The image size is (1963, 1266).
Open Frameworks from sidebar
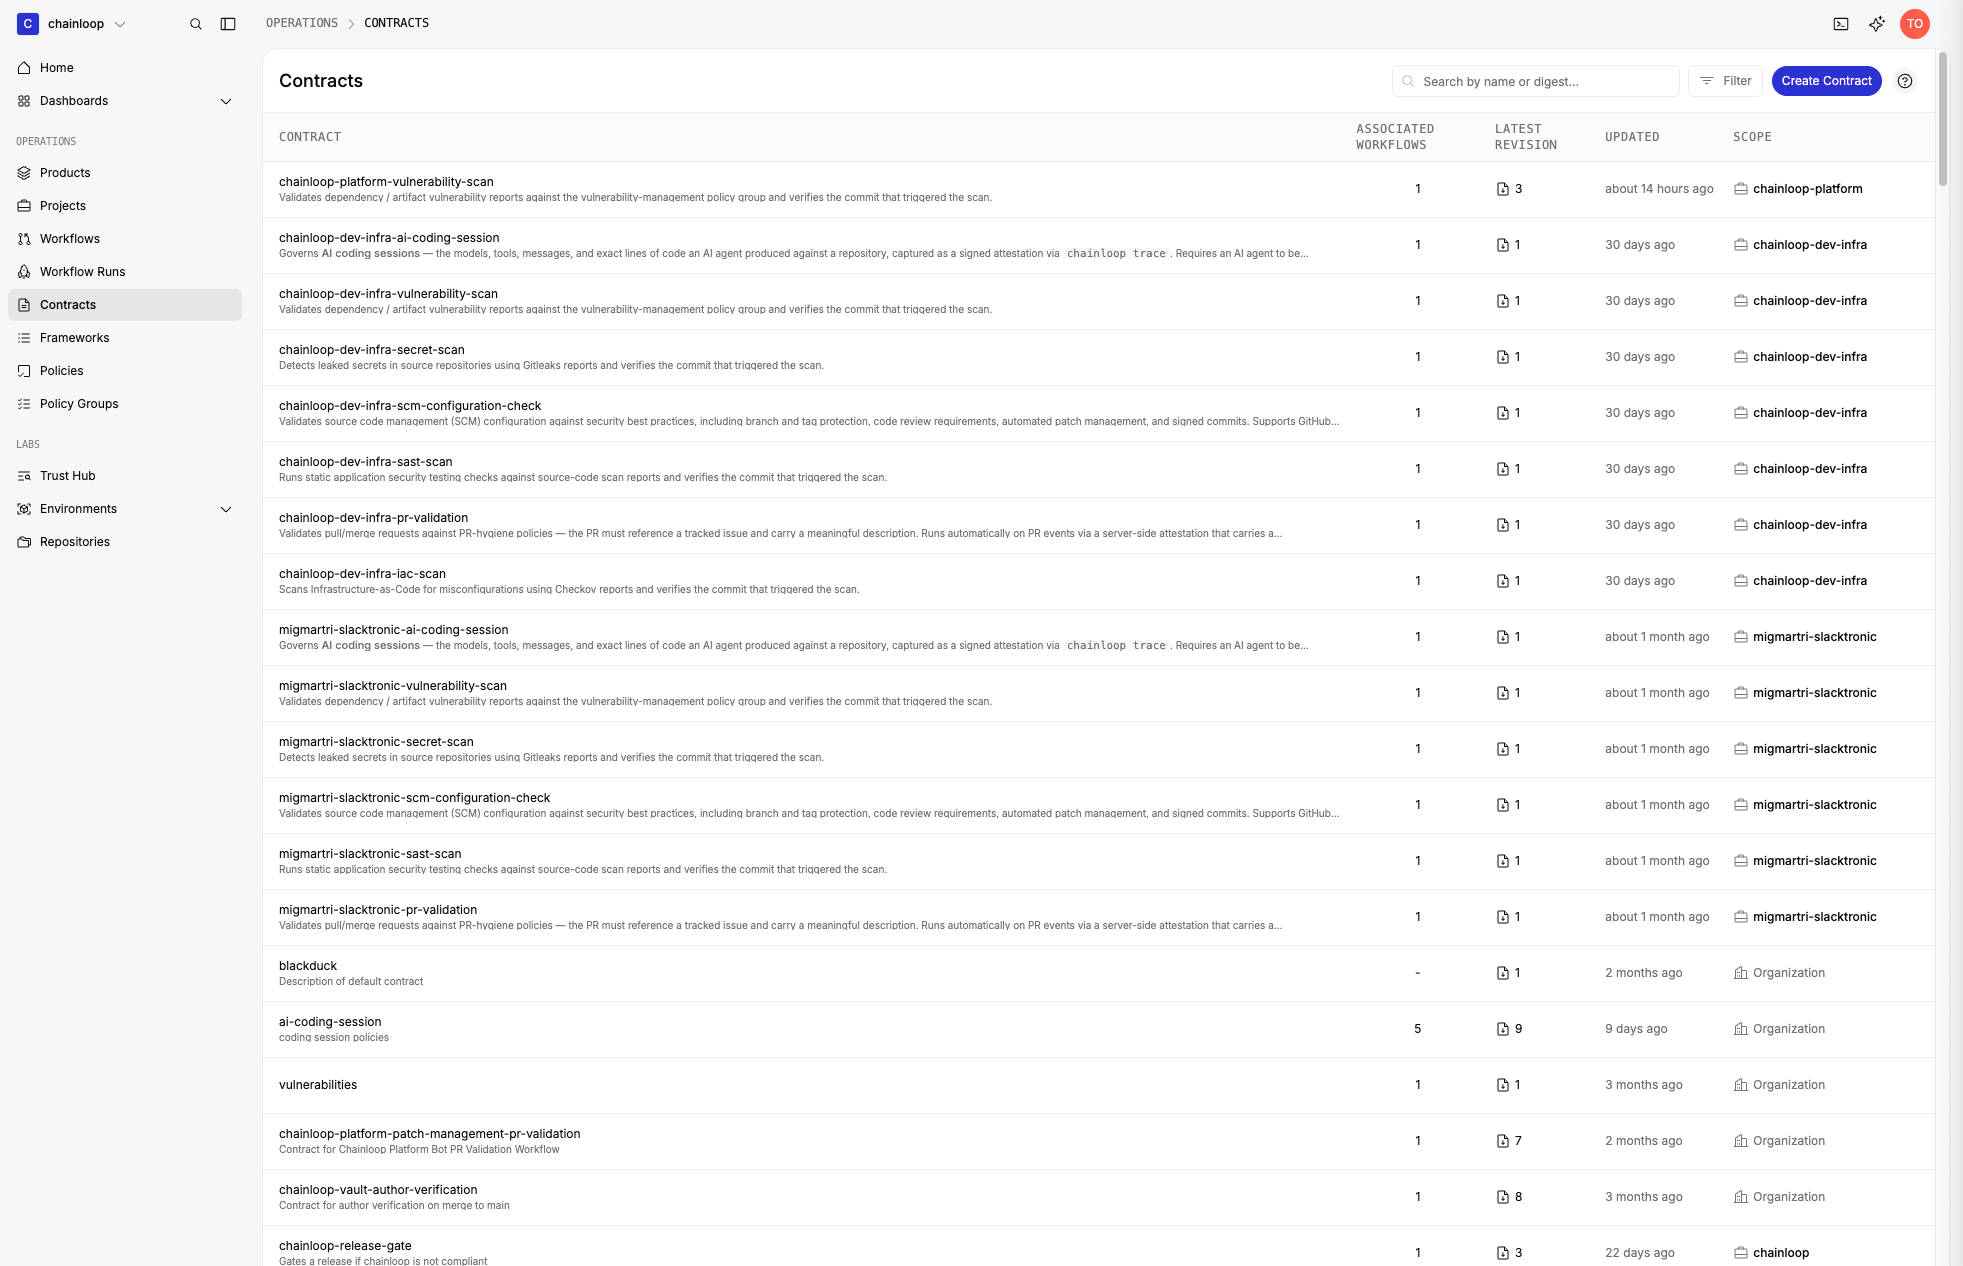(x=125, y=338)
